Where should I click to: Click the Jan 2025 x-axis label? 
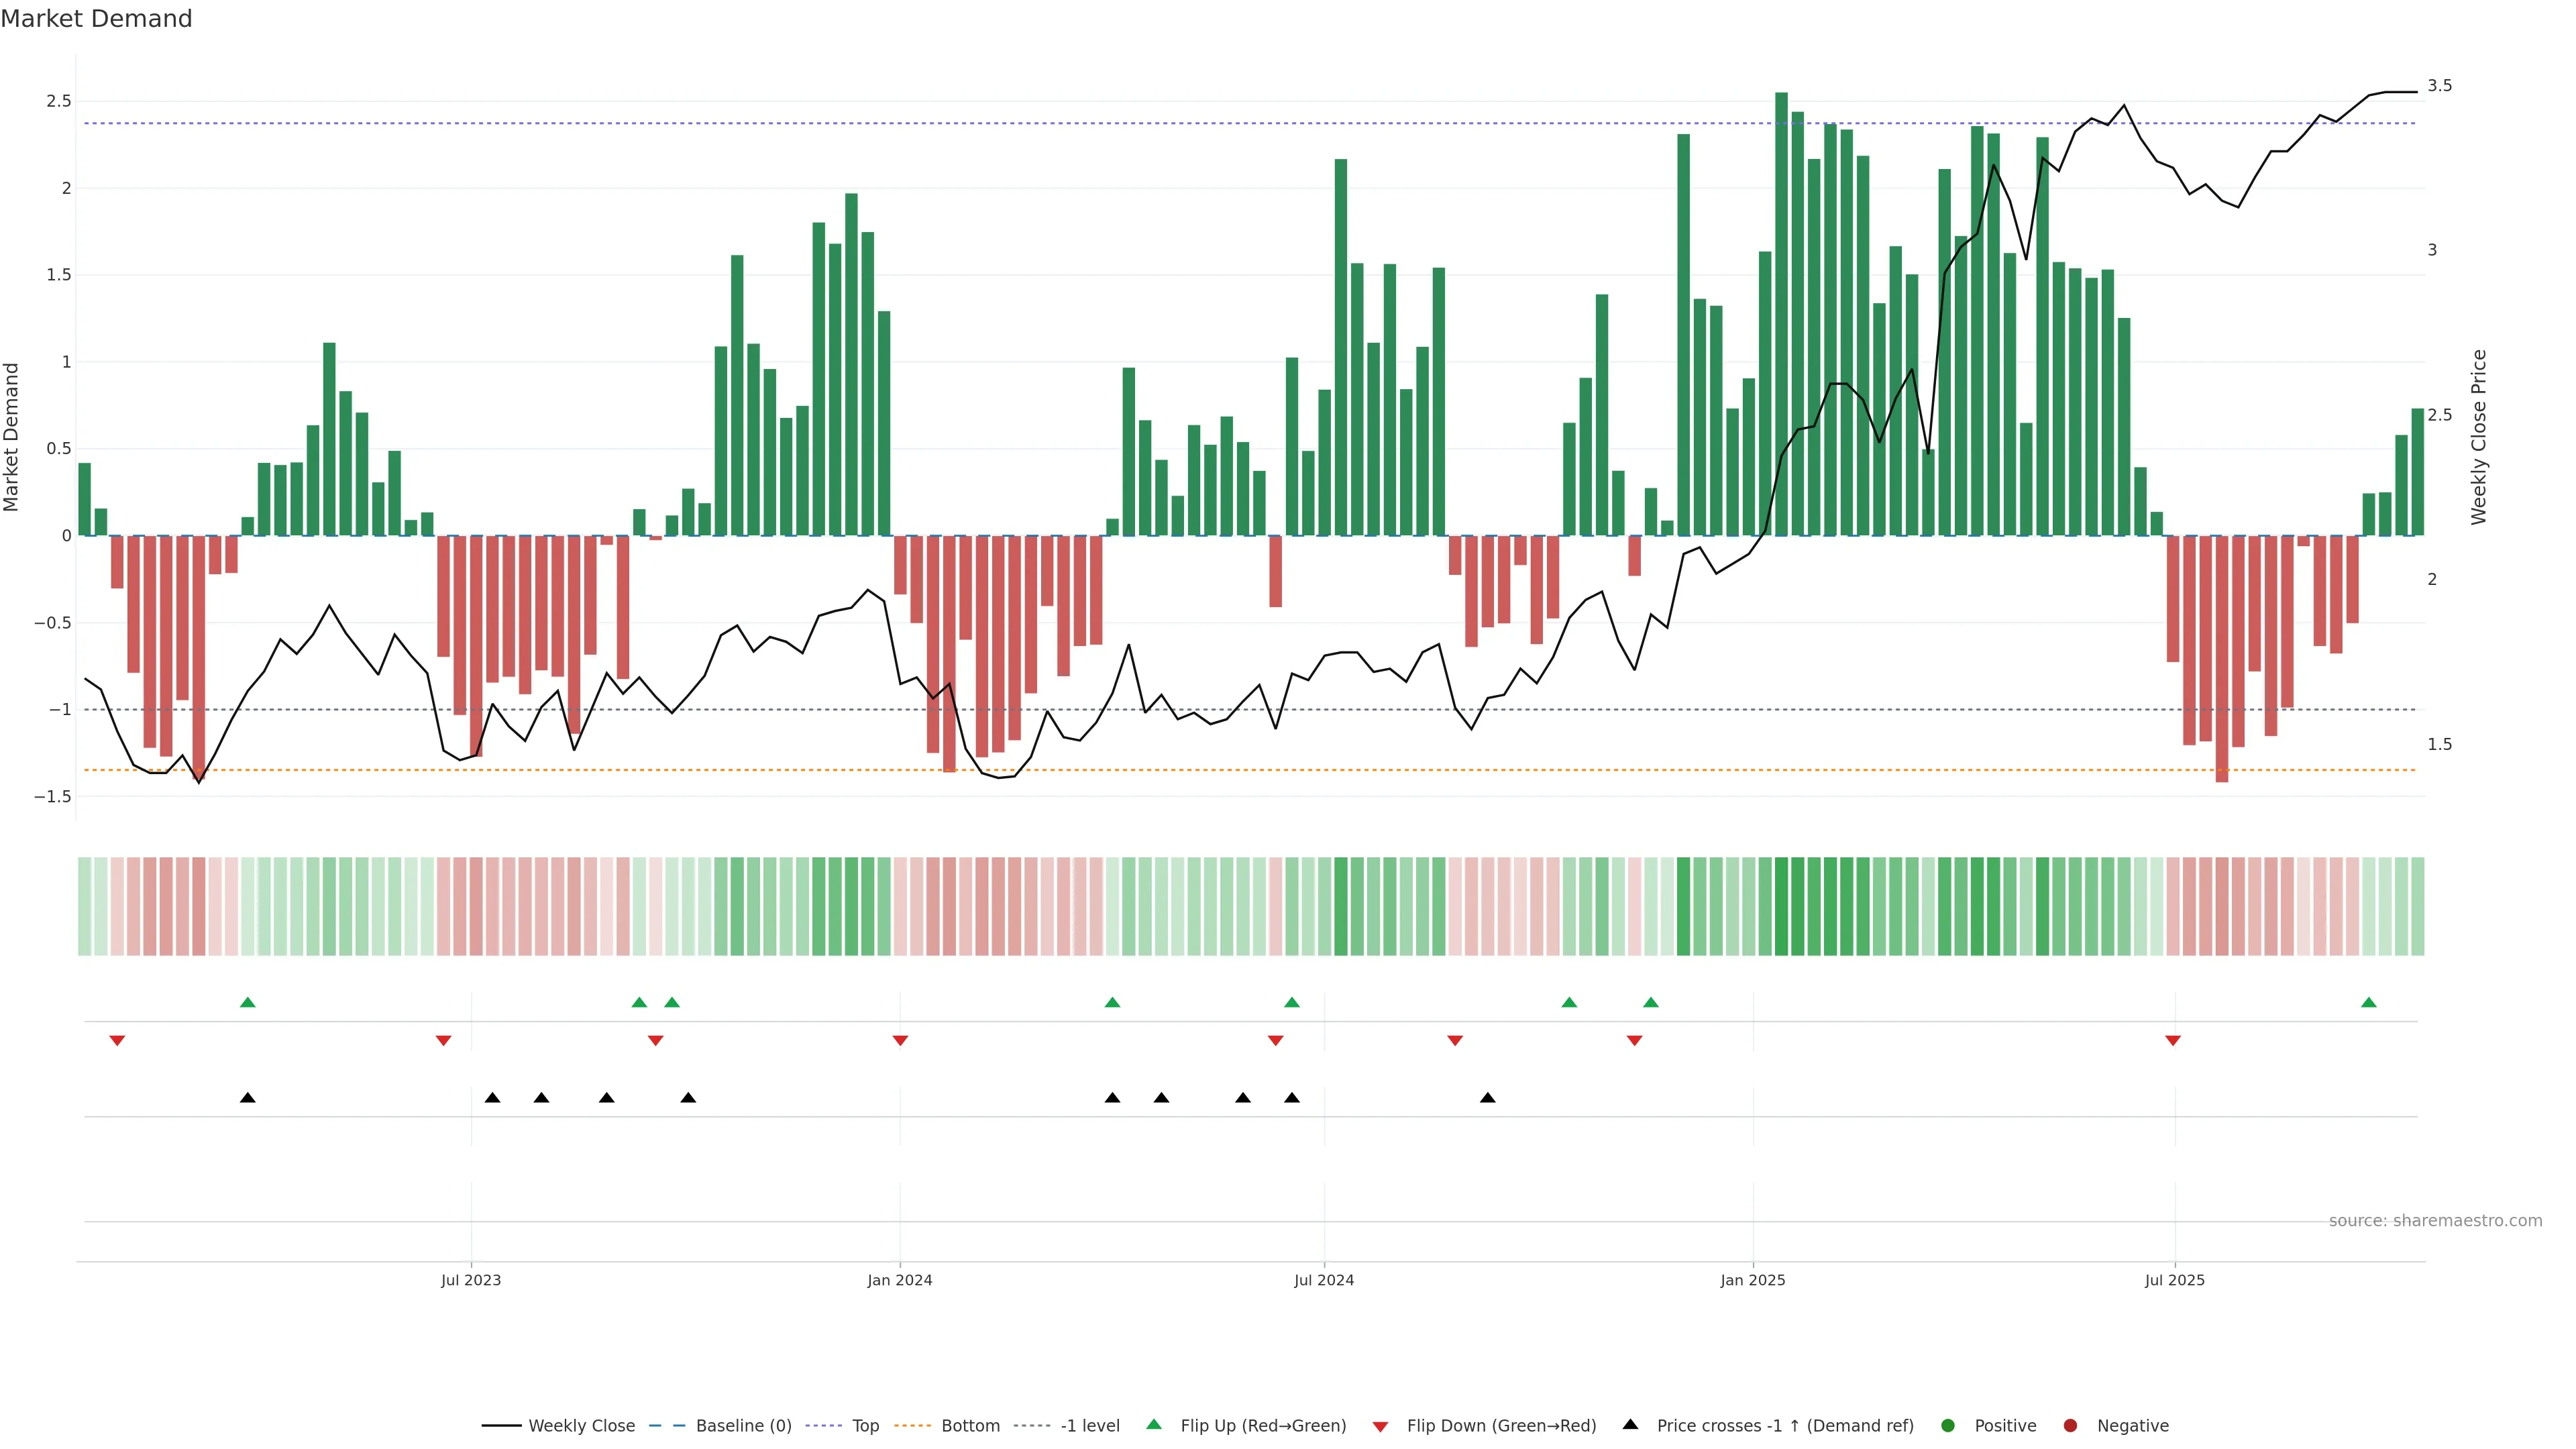point(1752,1280)
